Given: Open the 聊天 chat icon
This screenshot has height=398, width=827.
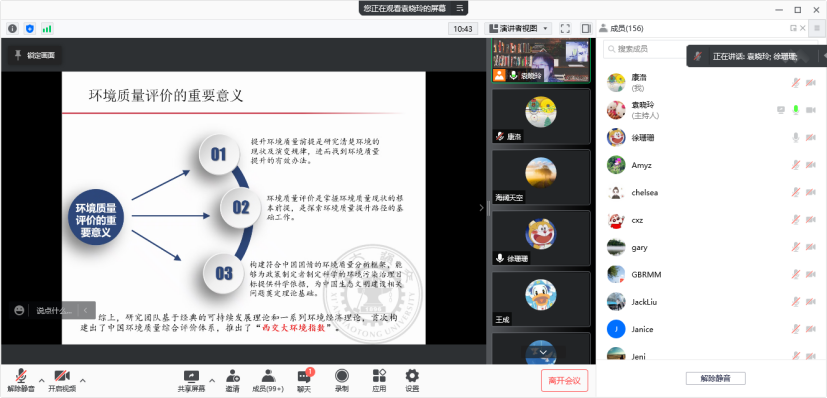Looking at the screenshot, I should (304, 381).
